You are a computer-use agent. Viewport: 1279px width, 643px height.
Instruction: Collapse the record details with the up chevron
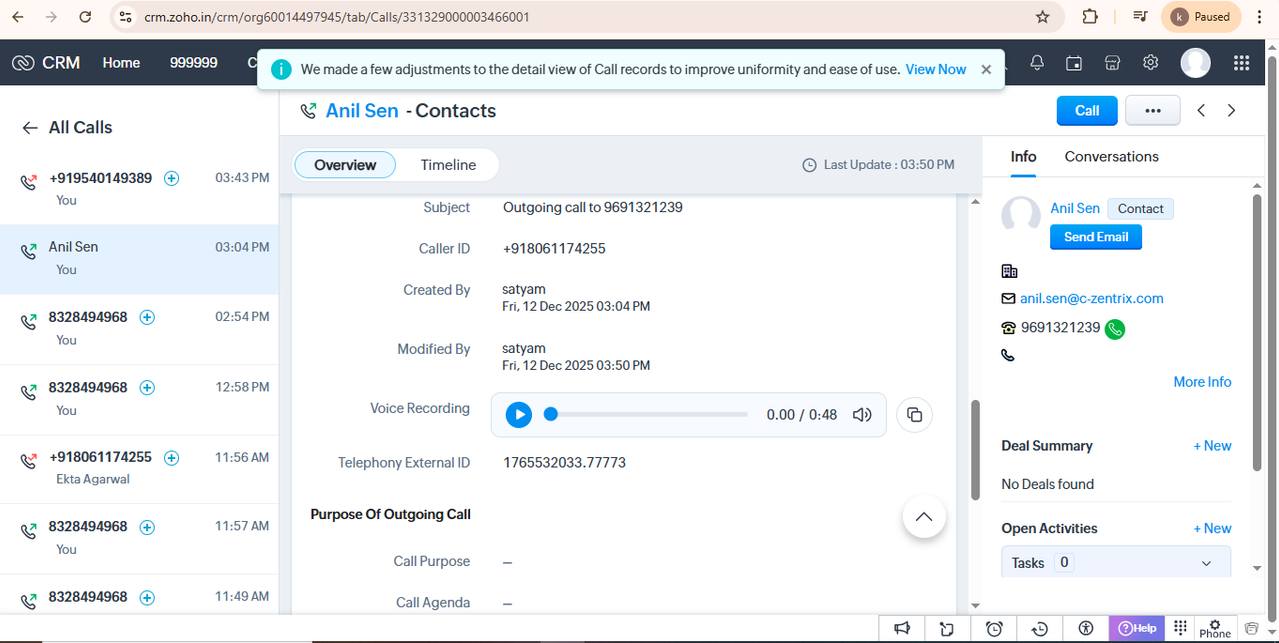click(x=923, y=516)
